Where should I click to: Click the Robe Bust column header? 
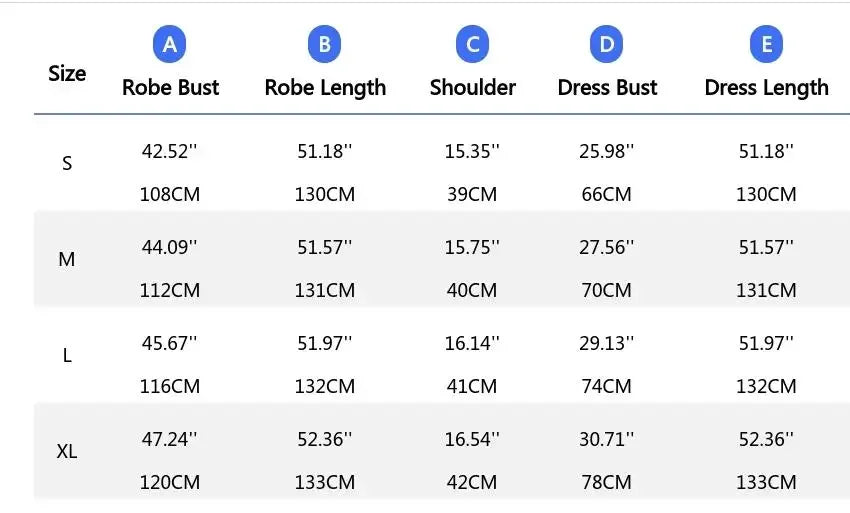click(170, 87)
